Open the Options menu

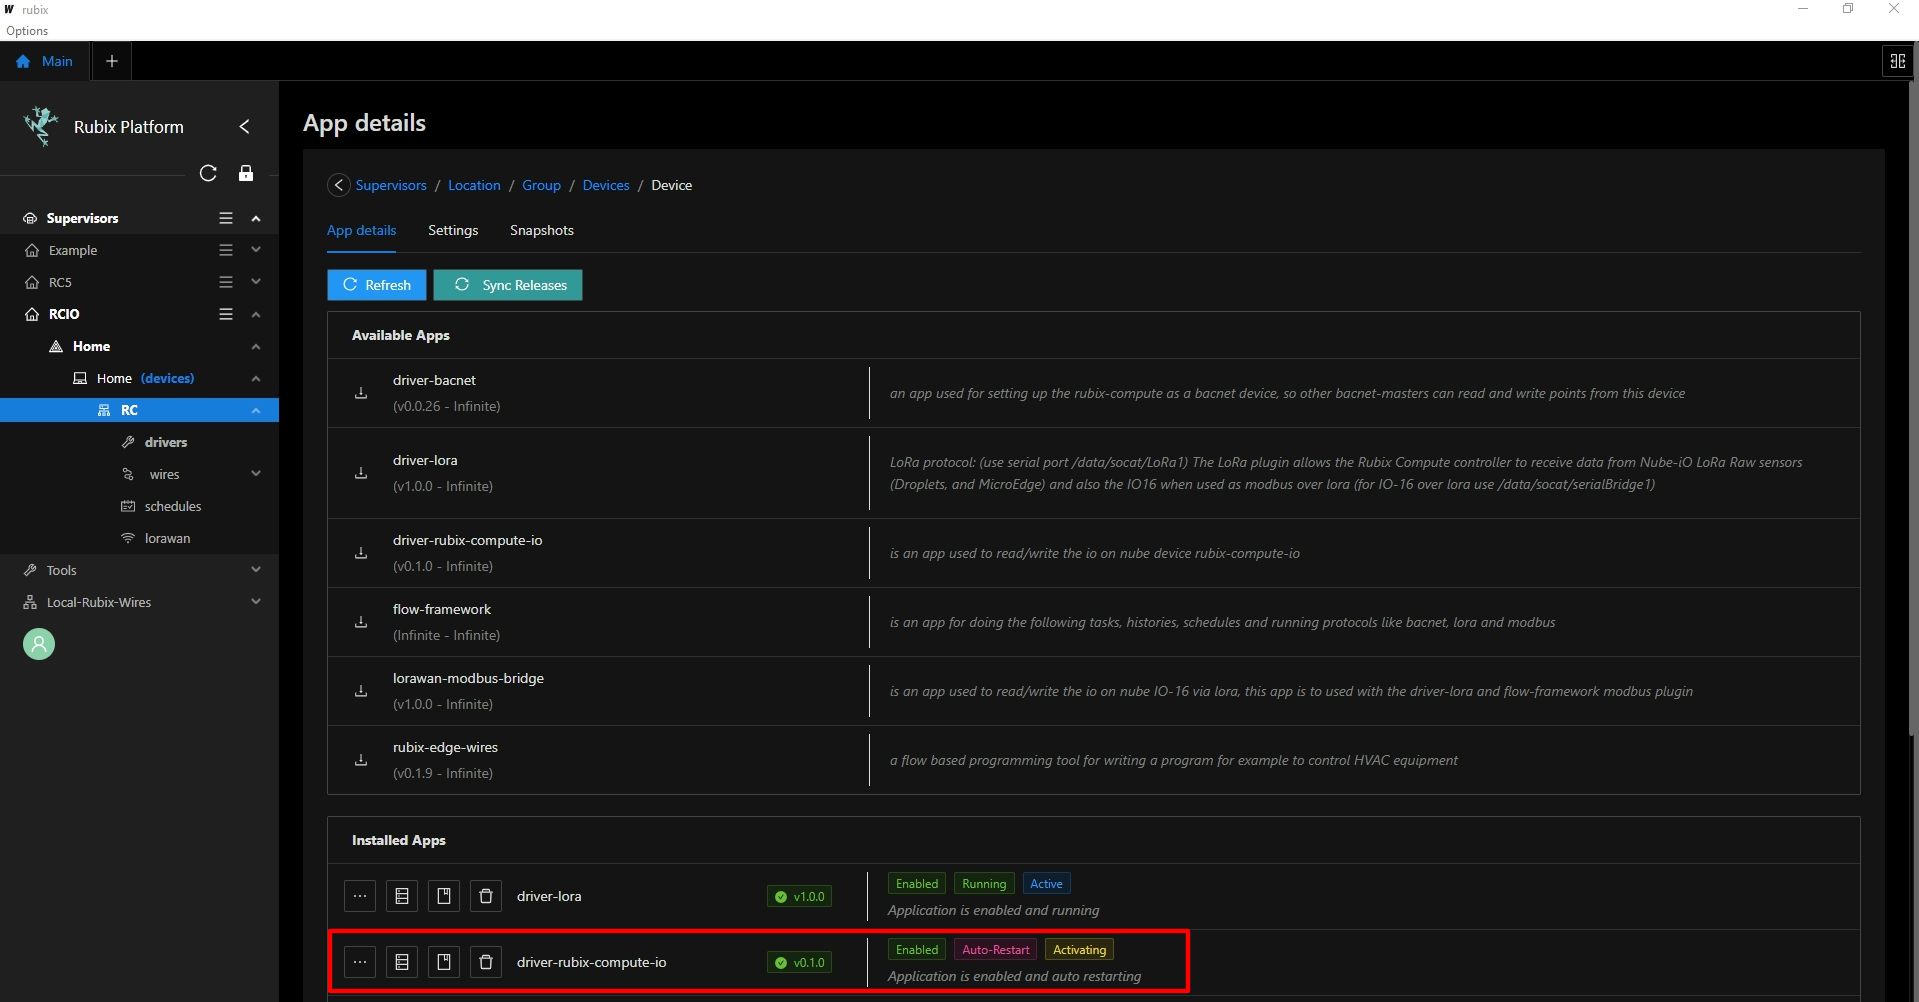pyautogui.click(x=27, y=31)
